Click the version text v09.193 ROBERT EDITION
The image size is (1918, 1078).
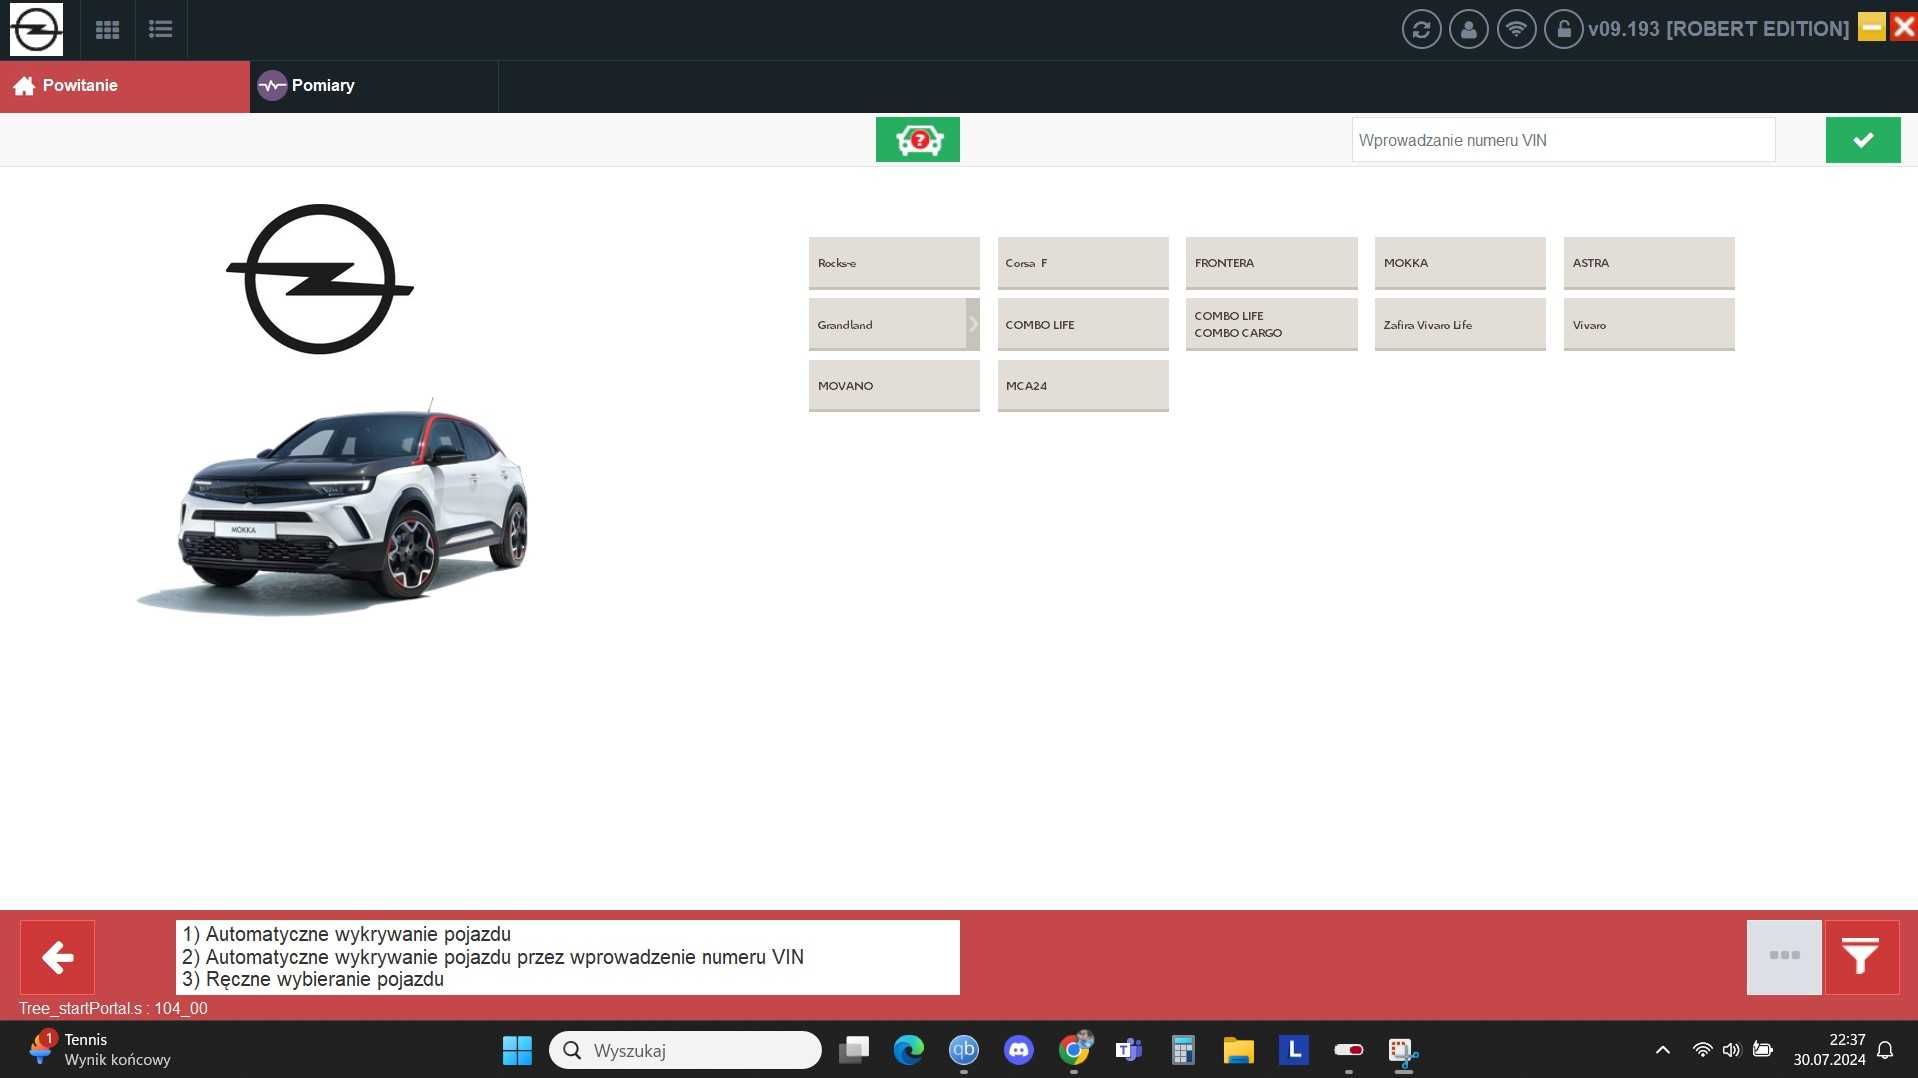point(1718,29)
